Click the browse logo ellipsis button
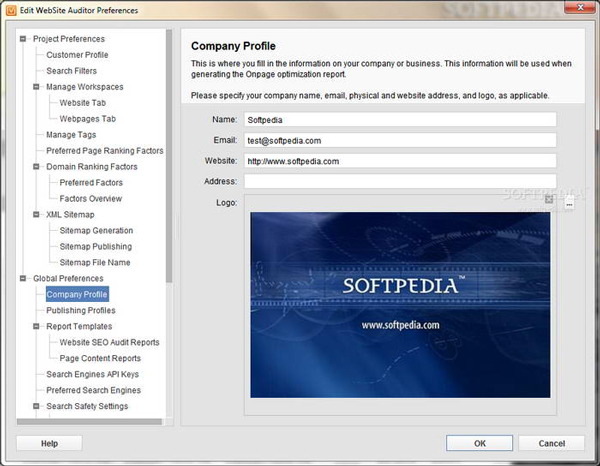 pos(569,205)
